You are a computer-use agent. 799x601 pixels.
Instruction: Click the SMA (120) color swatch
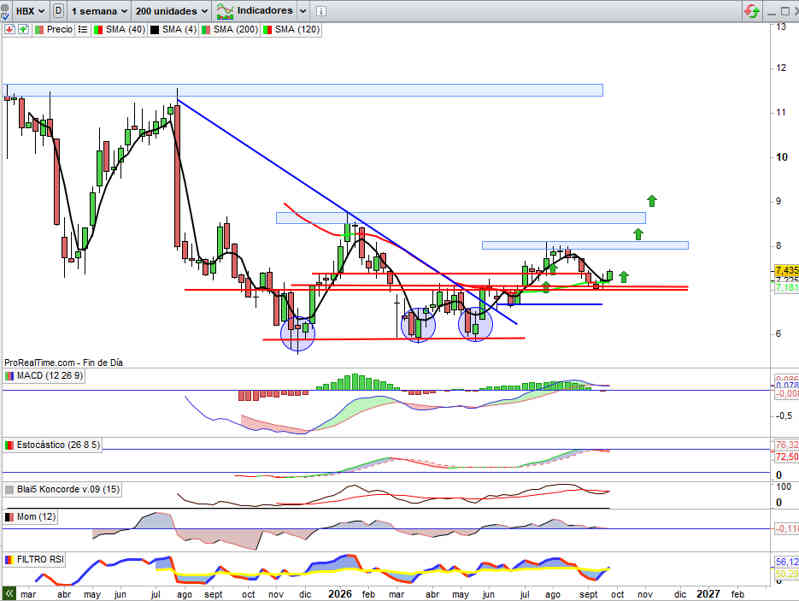(267, 30)
